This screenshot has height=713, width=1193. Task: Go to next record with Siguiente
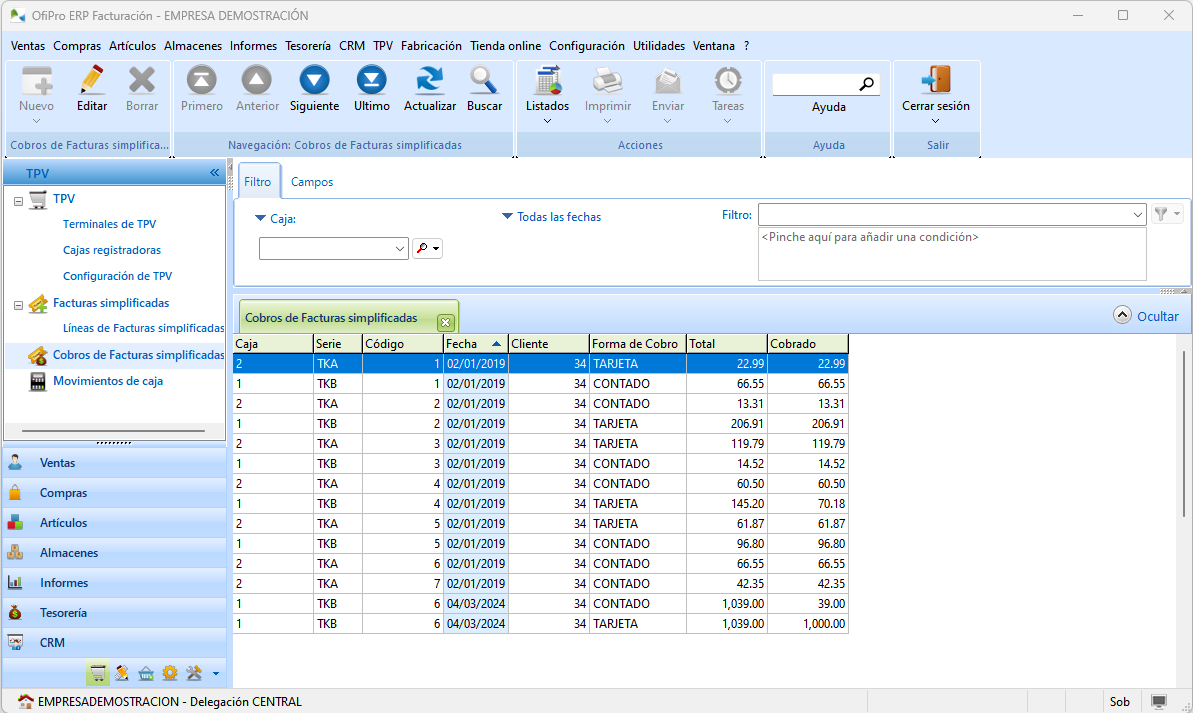click(x=314, y=81)
